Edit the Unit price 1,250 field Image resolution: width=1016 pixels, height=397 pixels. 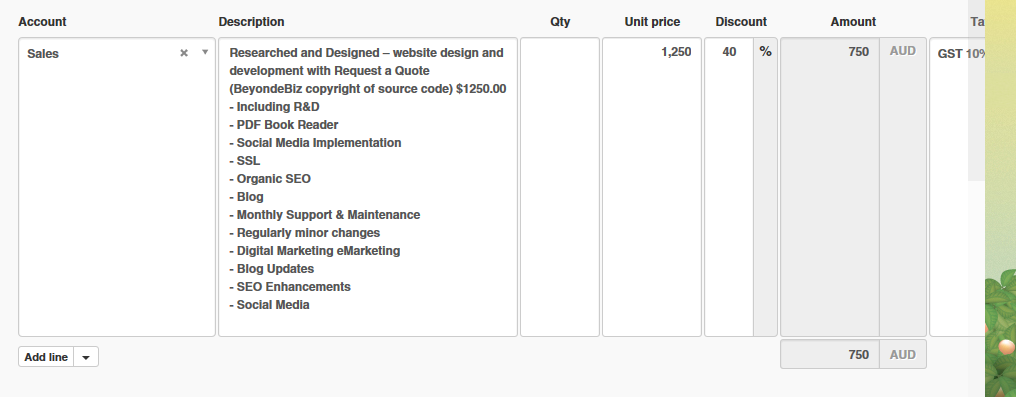pyautogui.click(x=652, y=187)
